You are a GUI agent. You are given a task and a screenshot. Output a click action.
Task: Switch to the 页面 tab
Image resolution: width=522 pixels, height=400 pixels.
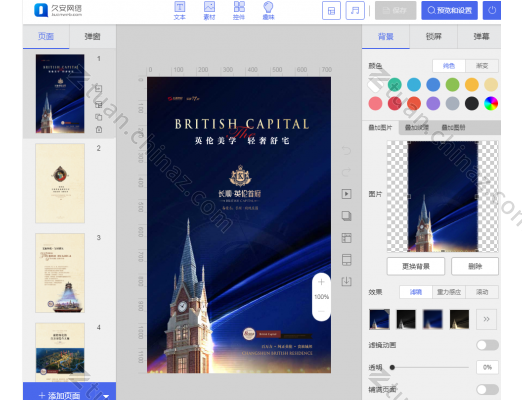pos(46,36)
